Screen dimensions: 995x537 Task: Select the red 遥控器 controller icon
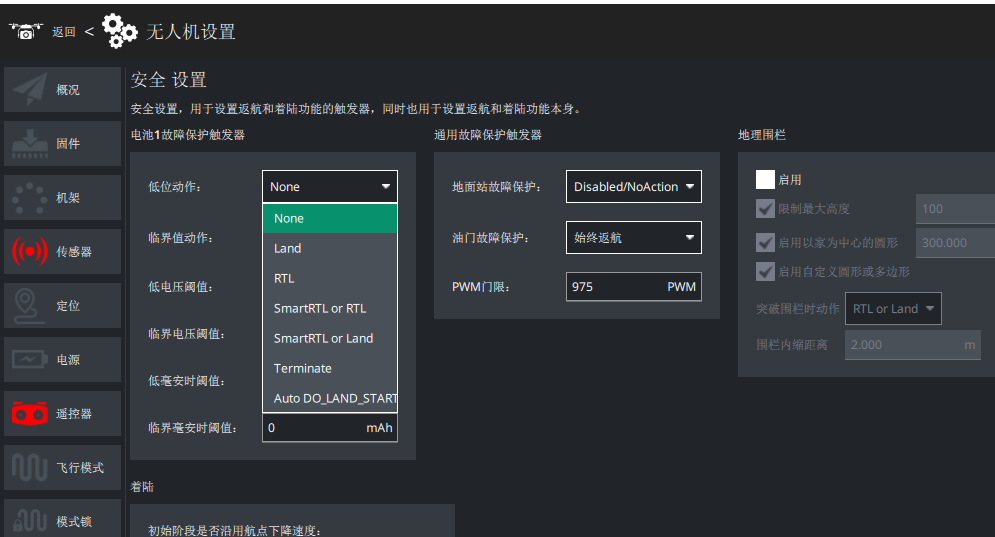pos(29,414)
